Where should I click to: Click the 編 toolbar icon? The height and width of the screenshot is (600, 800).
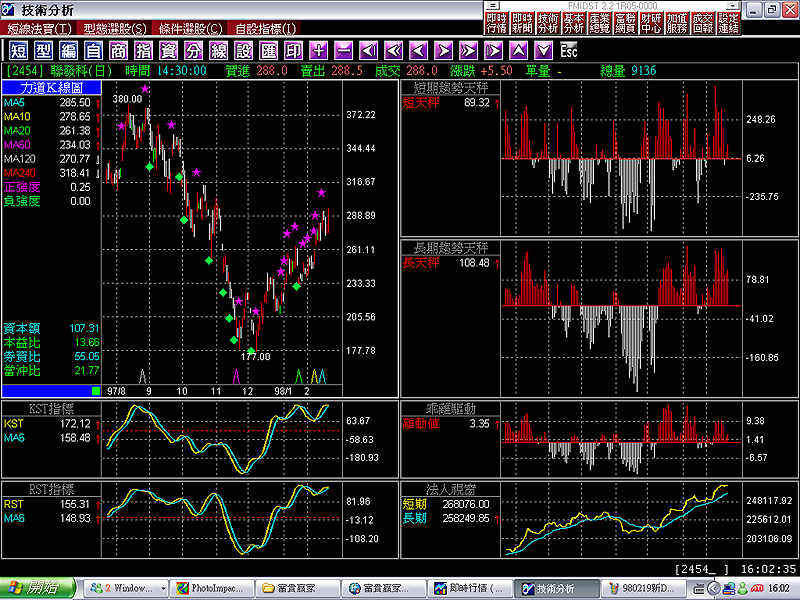coord(68,51)
